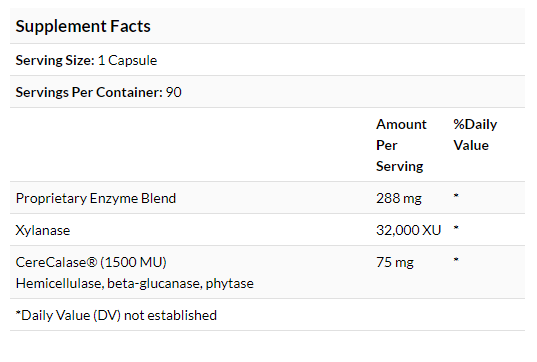Click the 288 mg amount

point(399,198)
